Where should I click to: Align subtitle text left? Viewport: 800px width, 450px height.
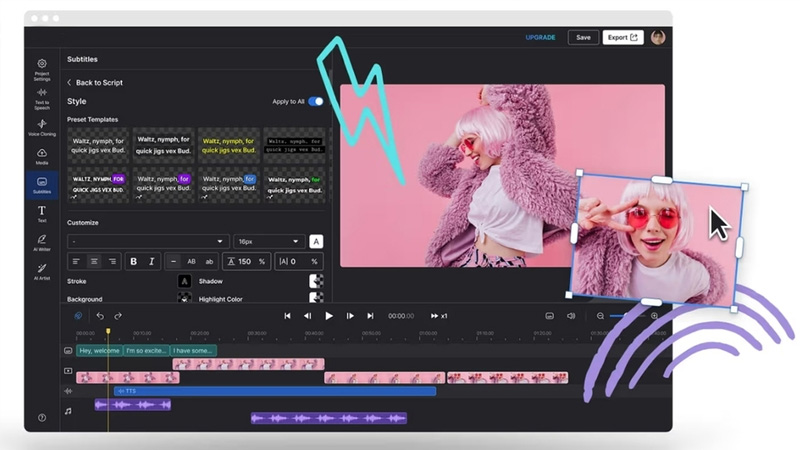[x=76, y=261]
